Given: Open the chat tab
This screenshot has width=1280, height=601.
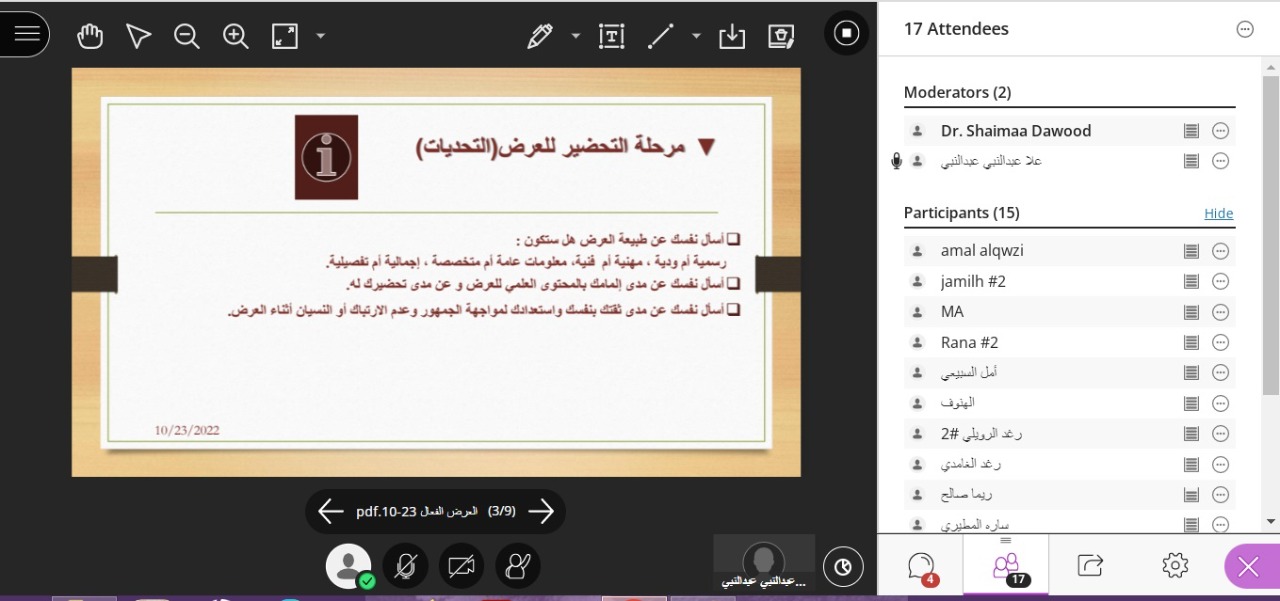Looking at the screenshot, I should [x=921, y=566].
